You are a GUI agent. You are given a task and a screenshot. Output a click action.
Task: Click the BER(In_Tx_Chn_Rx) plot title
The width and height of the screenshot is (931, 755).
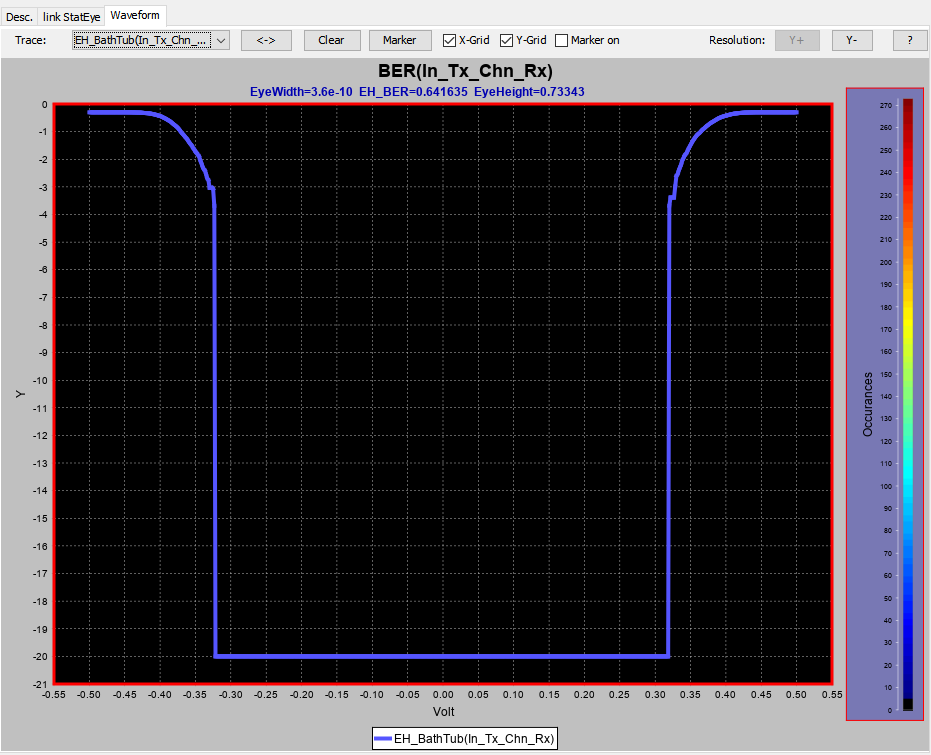465,72
